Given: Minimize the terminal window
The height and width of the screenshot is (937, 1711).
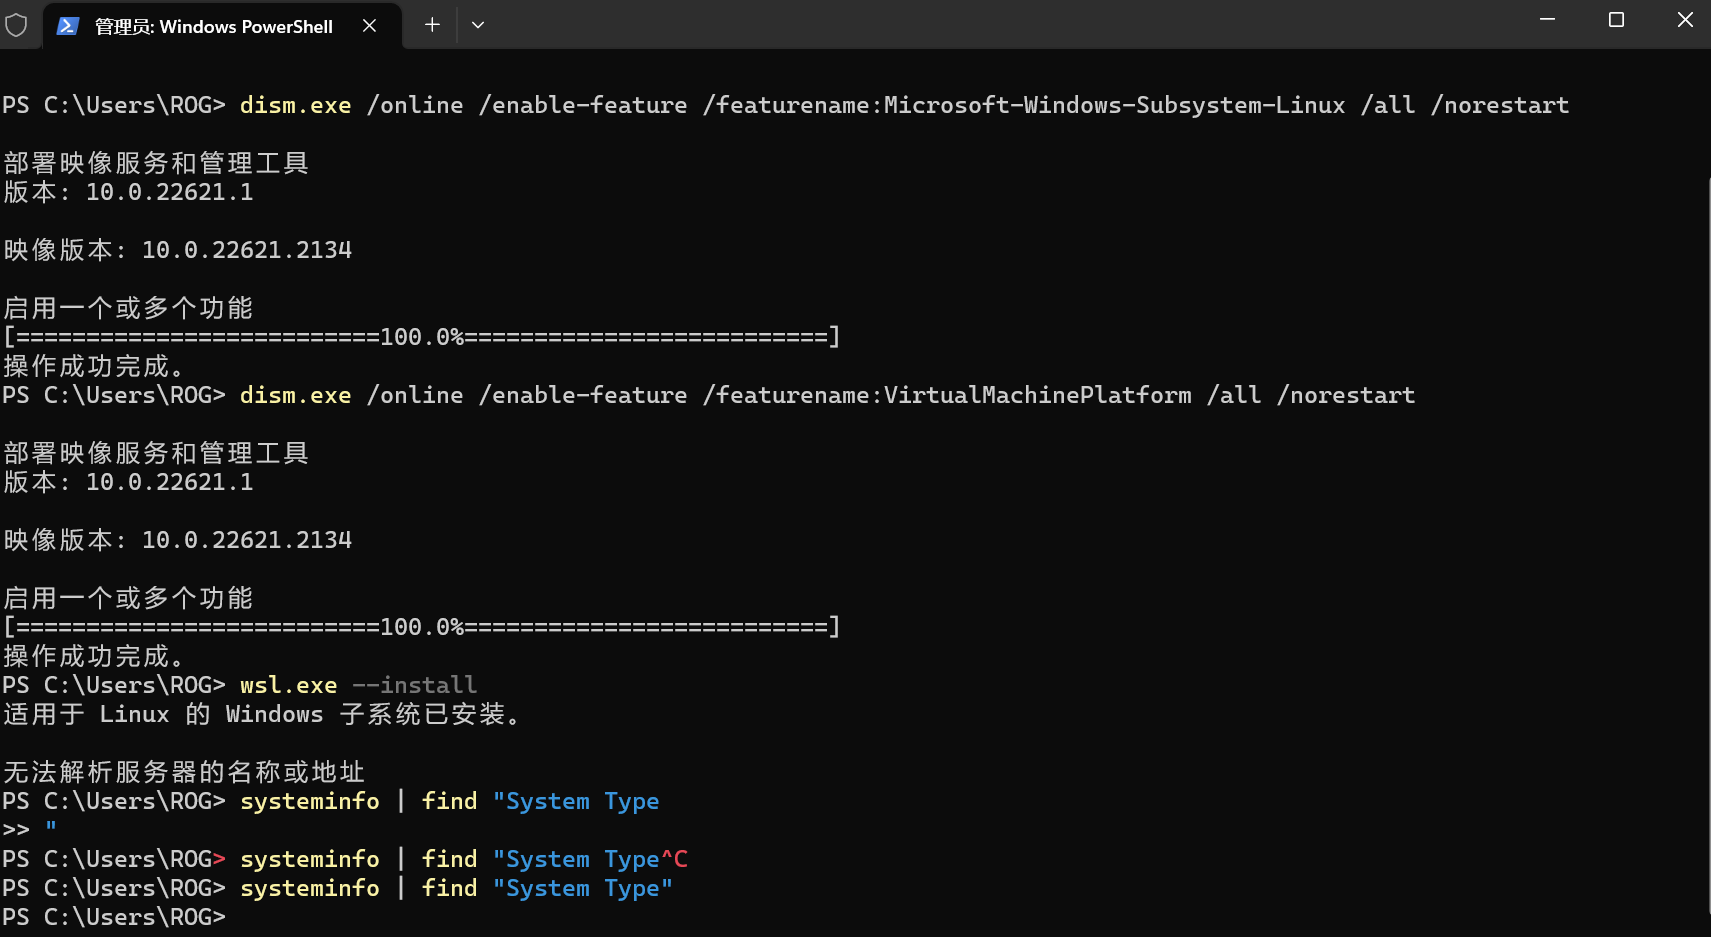Looking at the screenshot, I should [x=1547, y=20].
